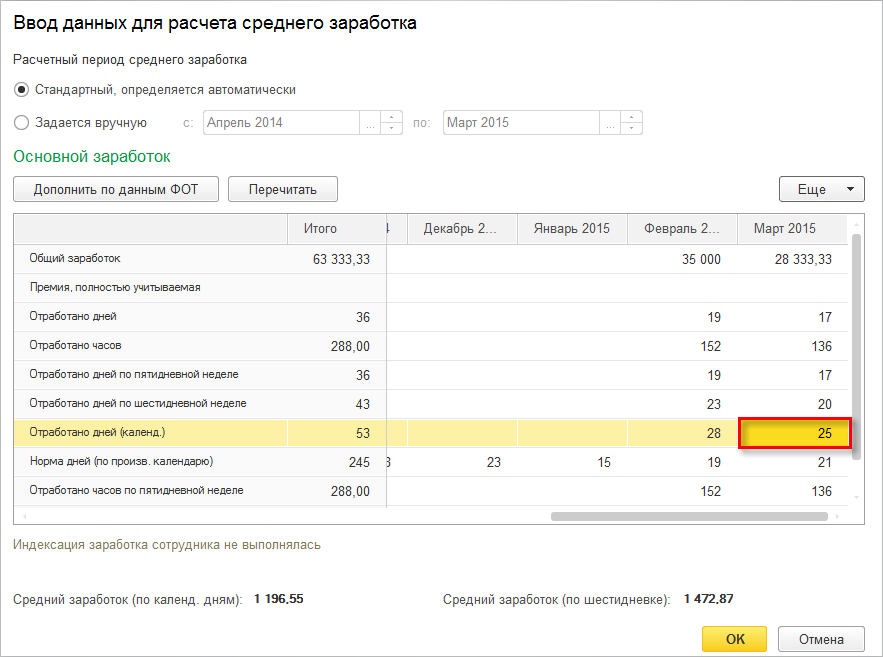
Task: Open the picker for the end month field
Action: click(x=610, y=123)
